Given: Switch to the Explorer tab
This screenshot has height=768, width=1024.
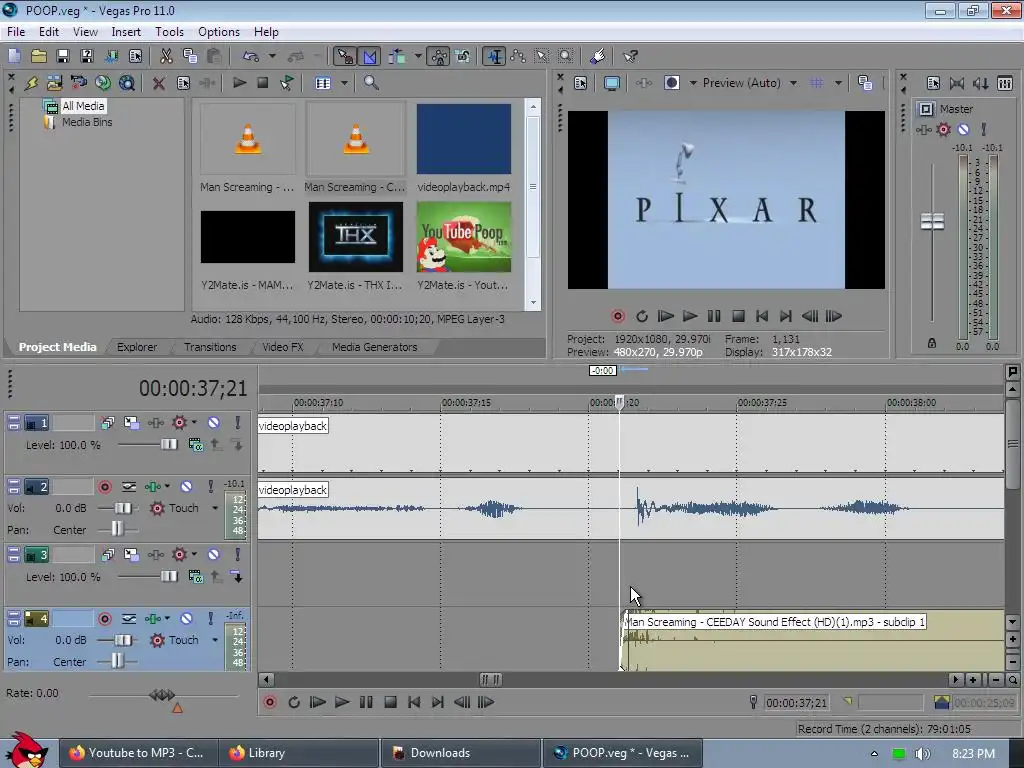Looking at the screenshot, I should pyautogui.click(x=136, y=347).
